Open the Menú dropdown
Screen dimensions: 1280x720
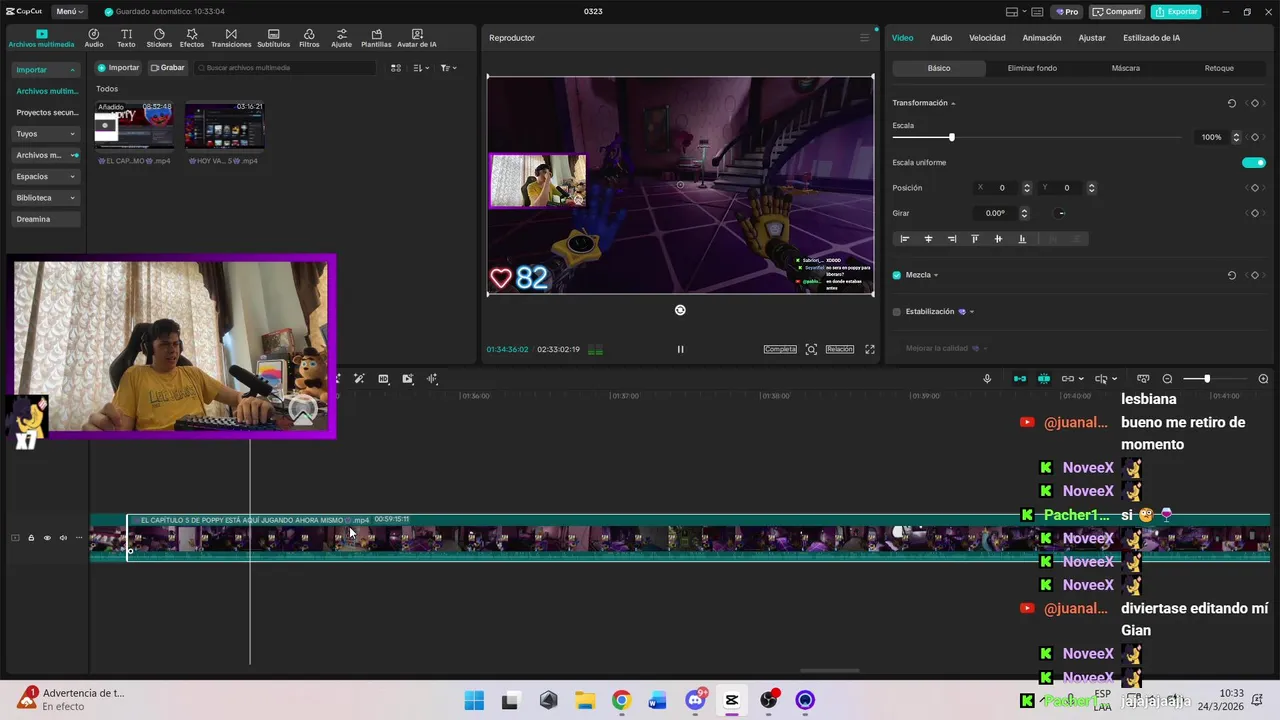click(x=68, y=11)
